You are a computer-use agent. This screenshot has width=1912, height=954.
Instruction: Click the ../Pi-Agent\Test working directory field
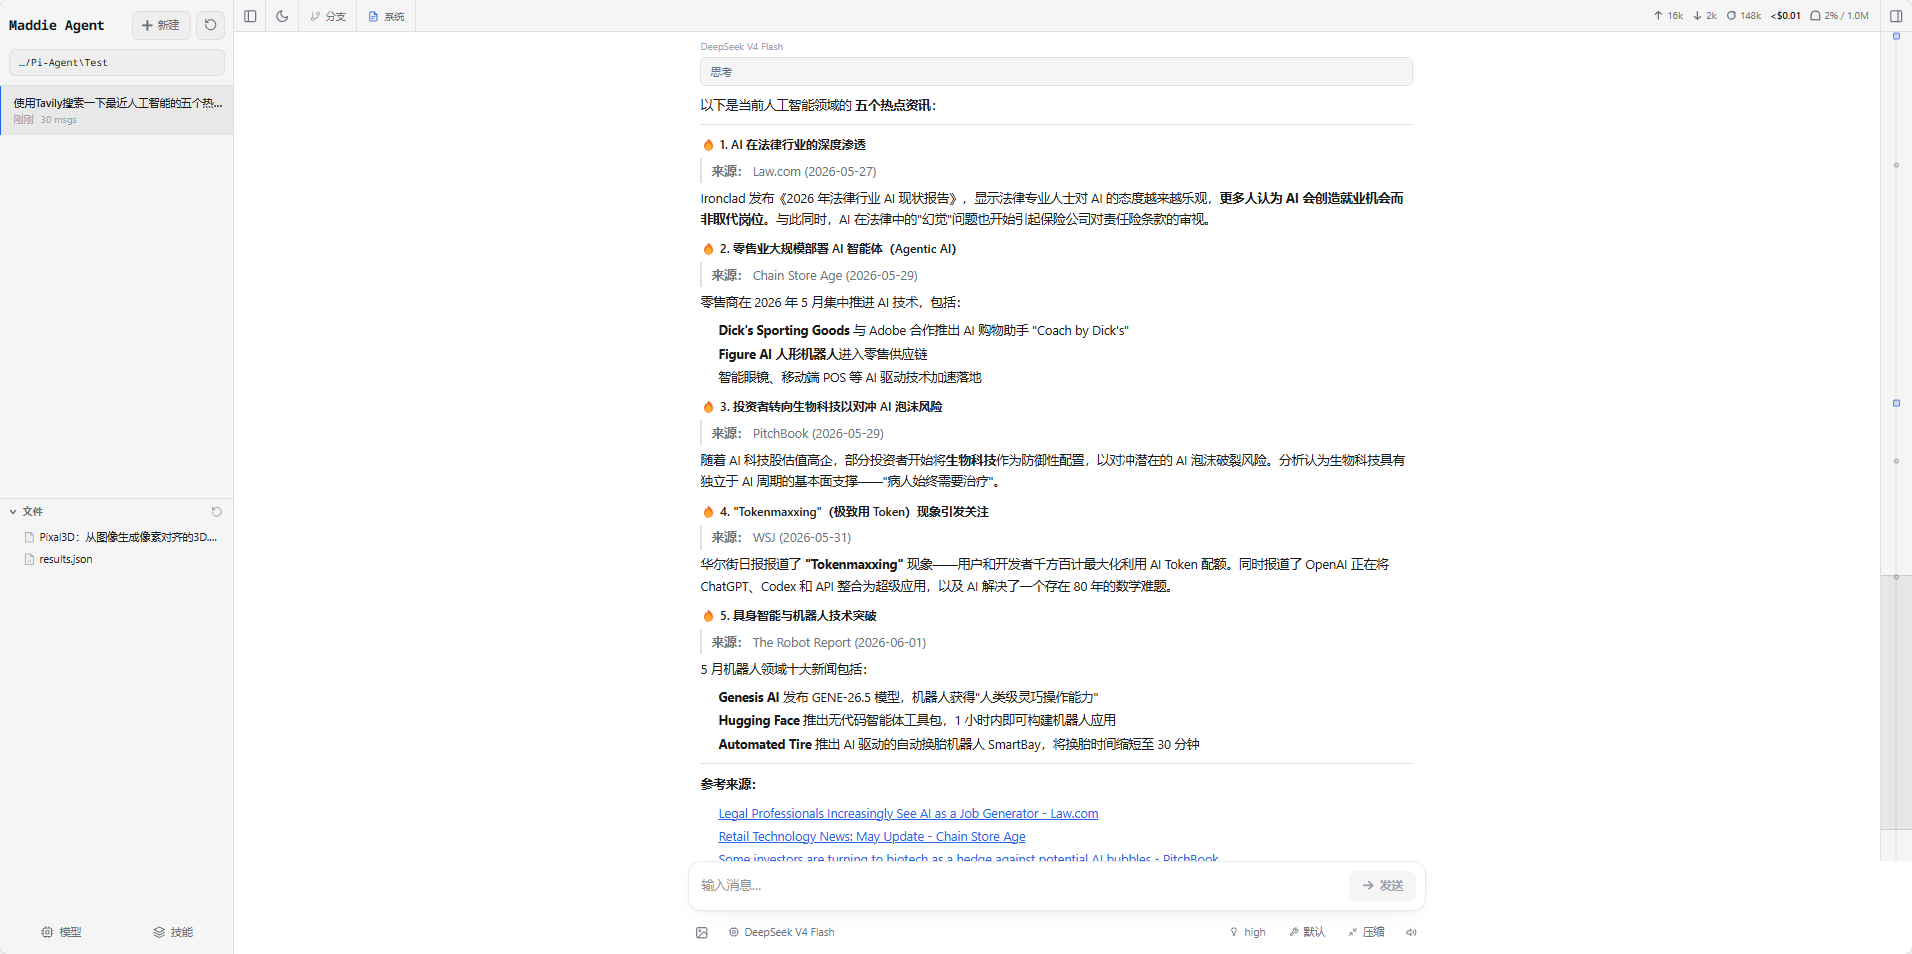coord(117,62)
